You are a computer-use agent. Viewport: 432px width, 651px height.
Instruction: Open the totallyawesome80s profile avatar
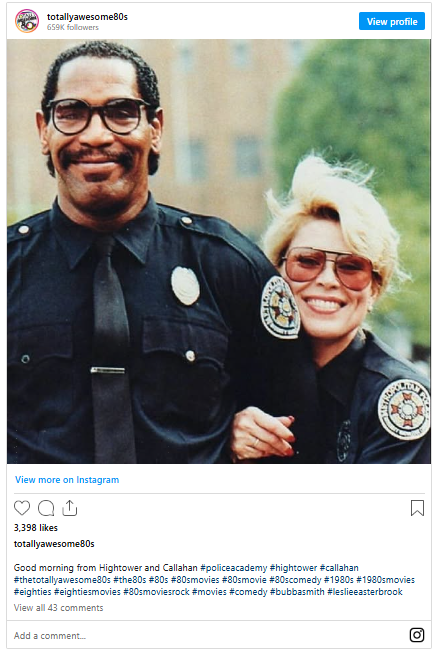[27, 21]
